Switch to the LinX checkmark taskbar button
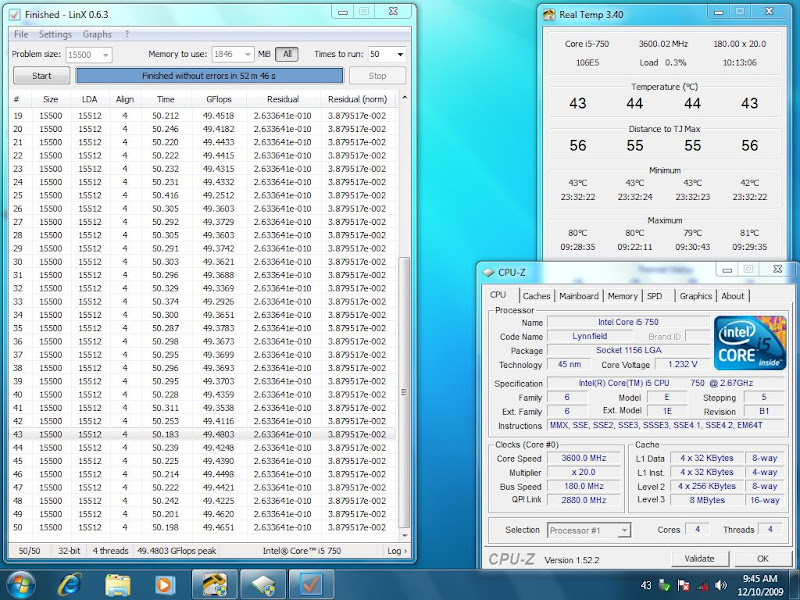This screenshot has height=600, width=800. pos(311,583)
